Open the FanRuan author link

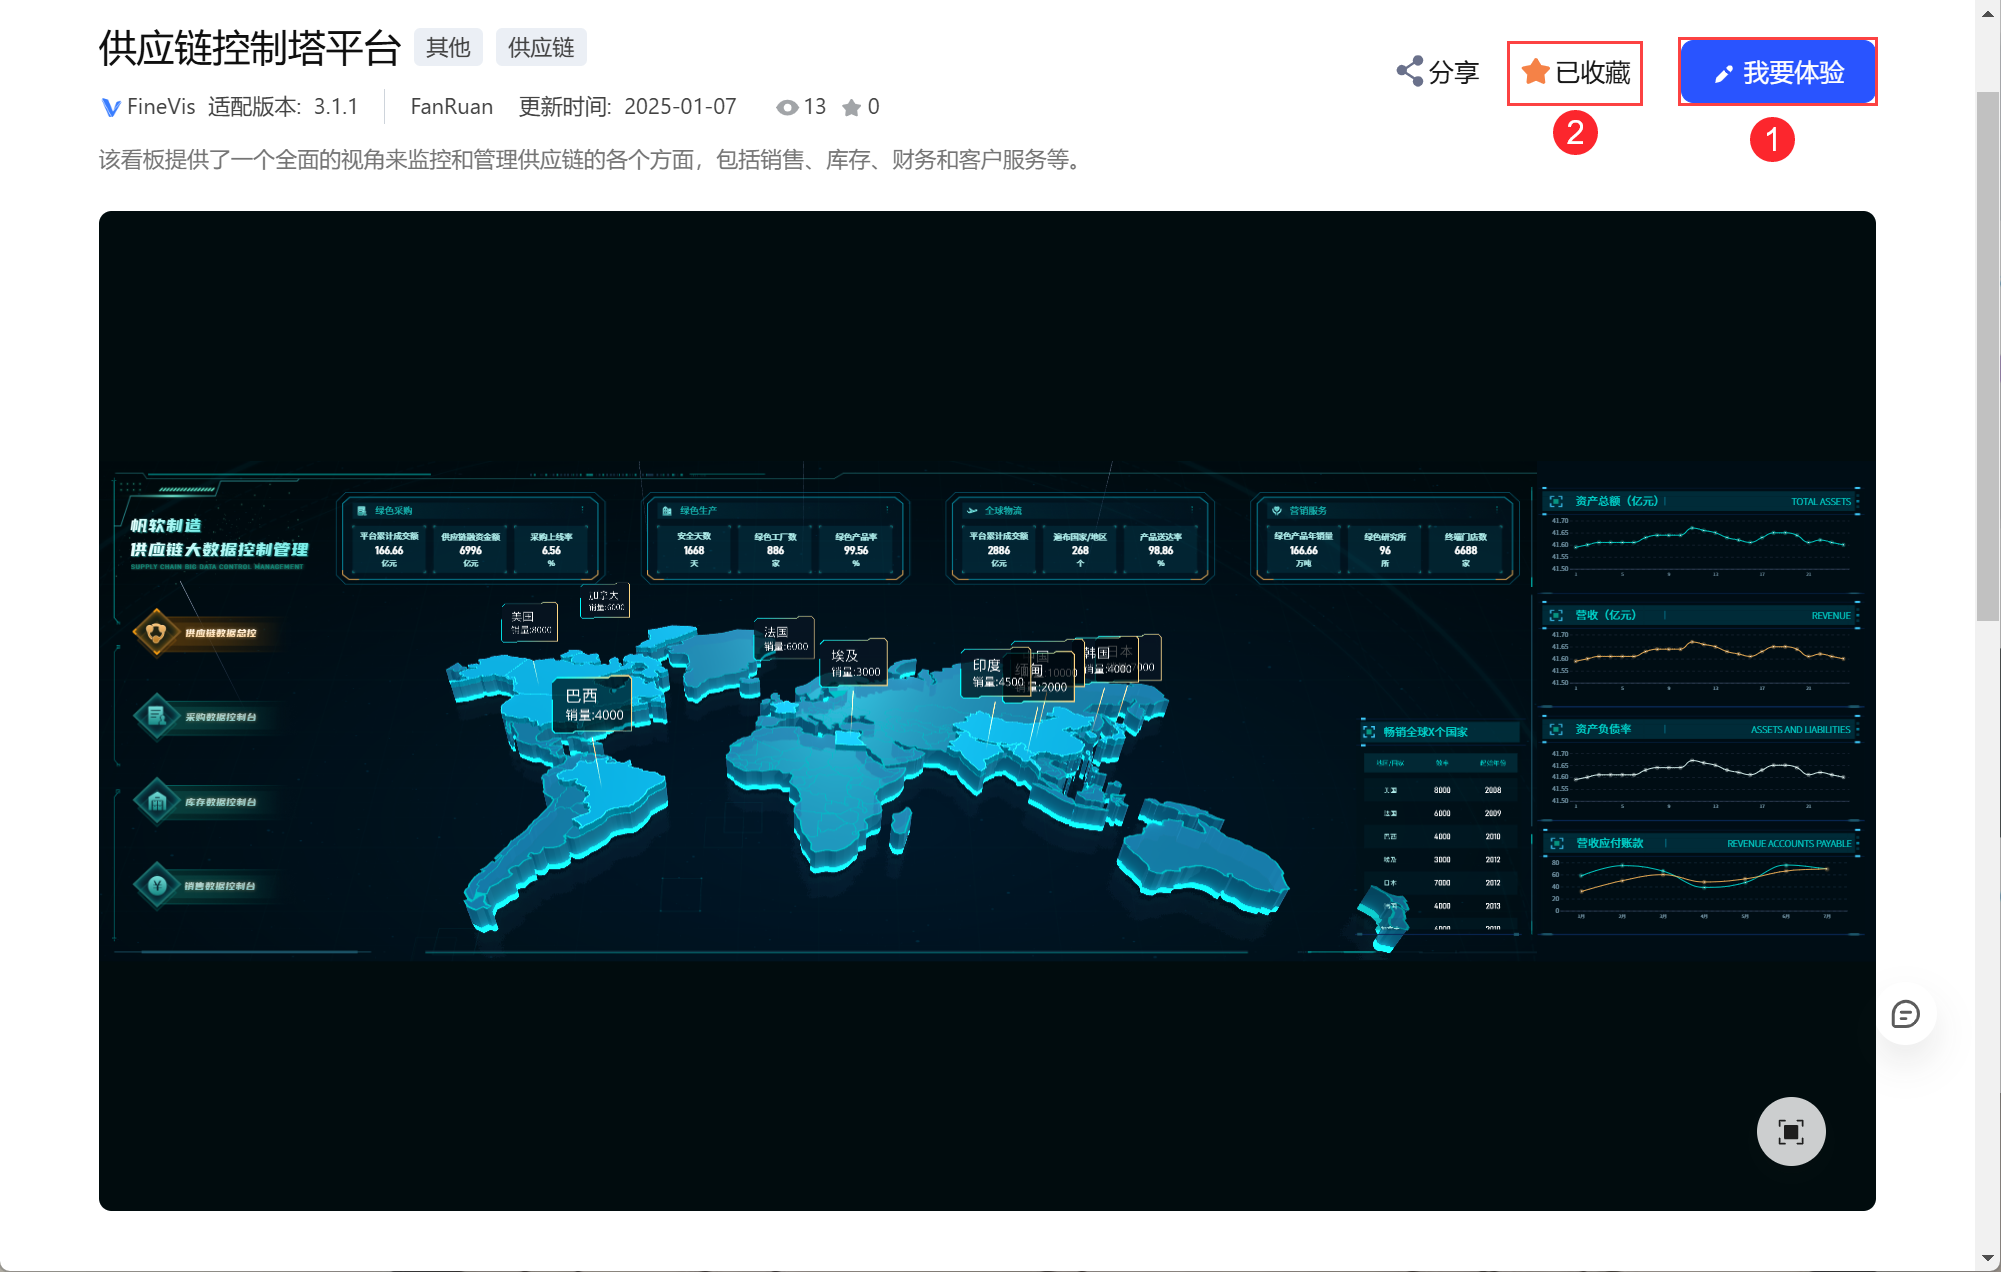tap(451, 107)
